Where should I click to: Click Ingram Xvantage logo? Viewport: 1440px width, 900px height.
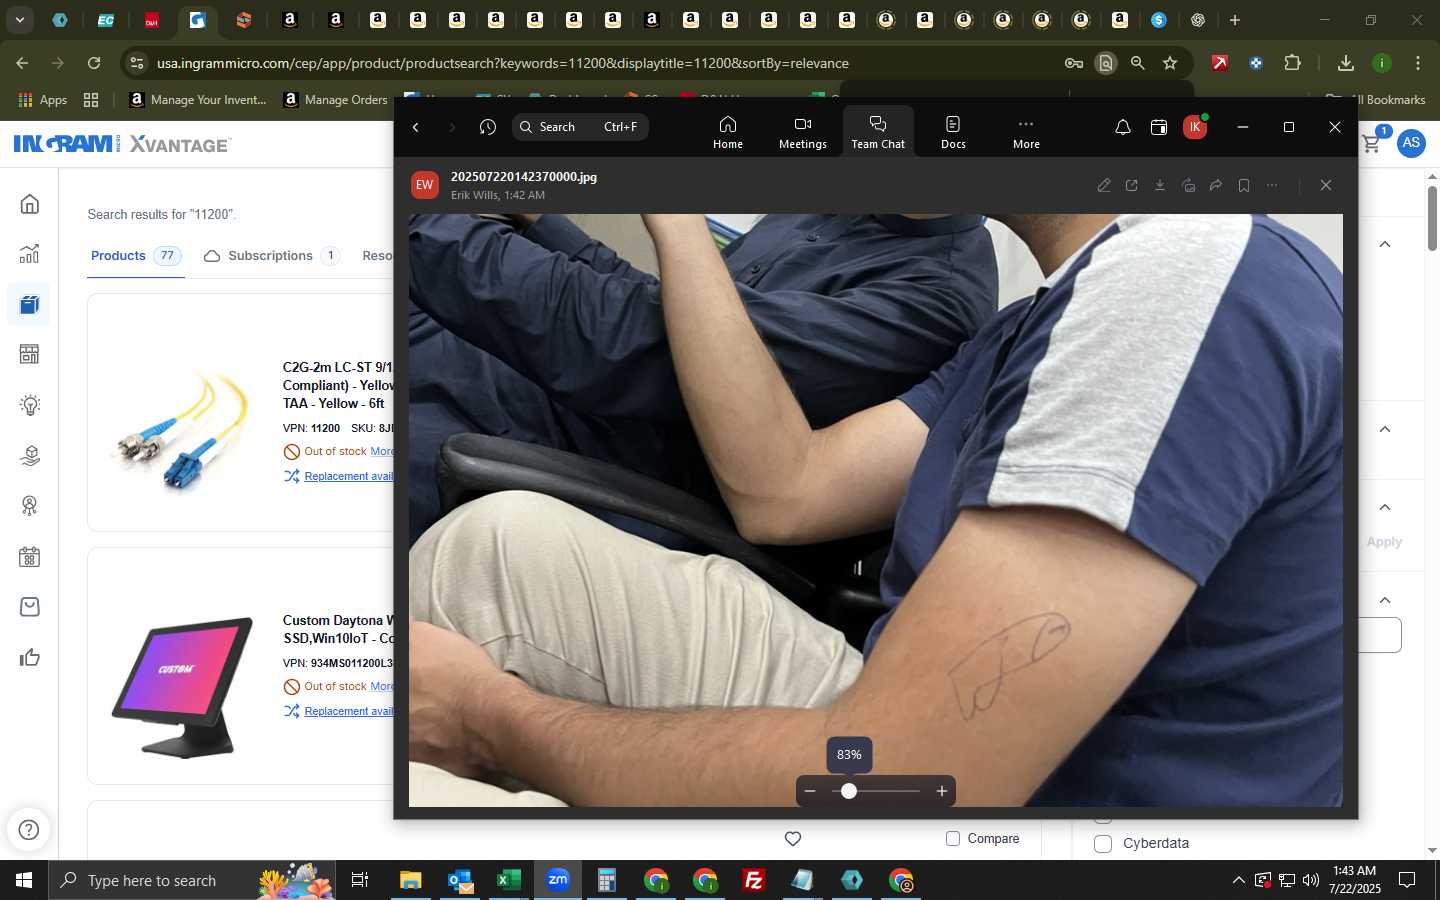(x=123, y=144)
